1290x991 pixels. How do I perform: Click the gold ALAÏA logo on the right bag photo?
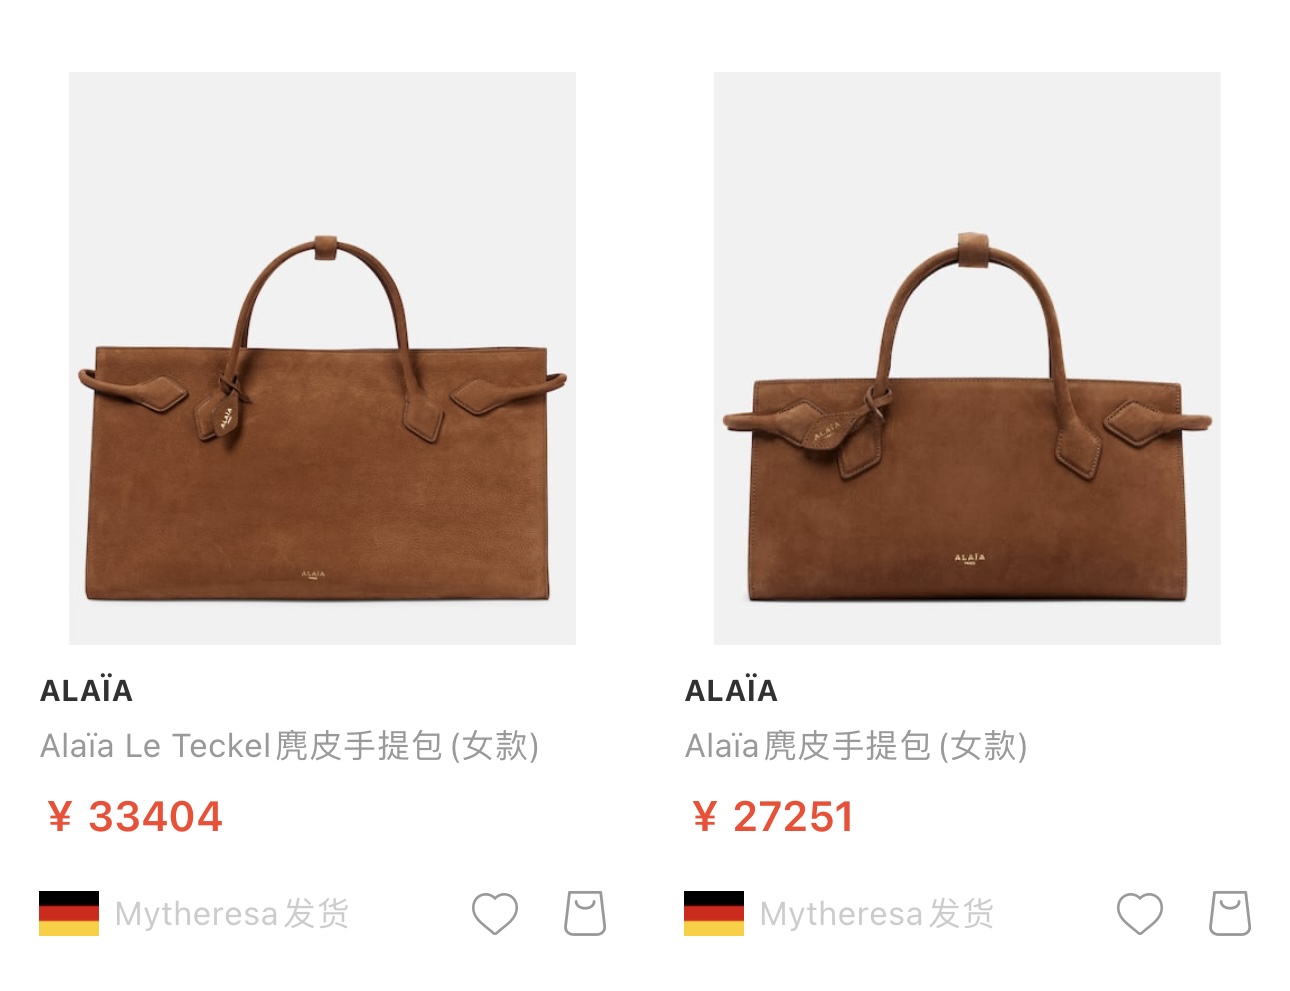(x=969, y=560)
